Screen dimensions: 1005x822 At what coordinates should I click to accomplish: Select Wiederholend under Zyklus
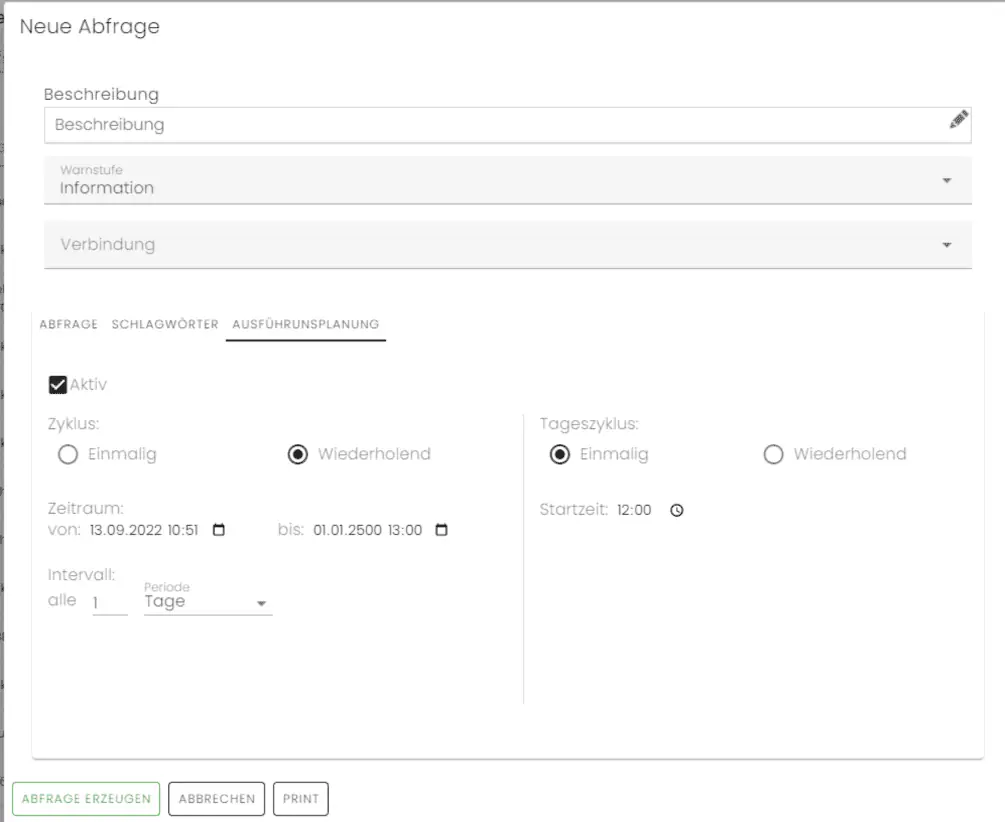297,455
